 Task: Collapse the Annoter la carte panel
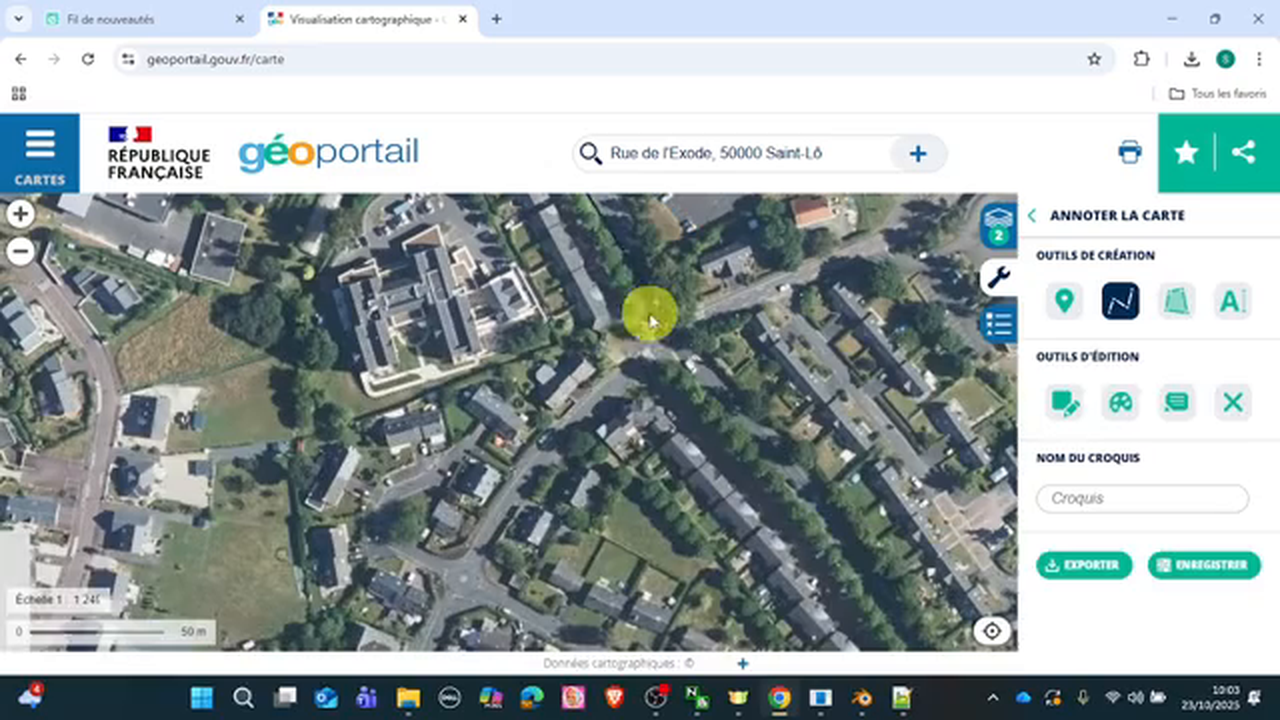coord(1032,216)
